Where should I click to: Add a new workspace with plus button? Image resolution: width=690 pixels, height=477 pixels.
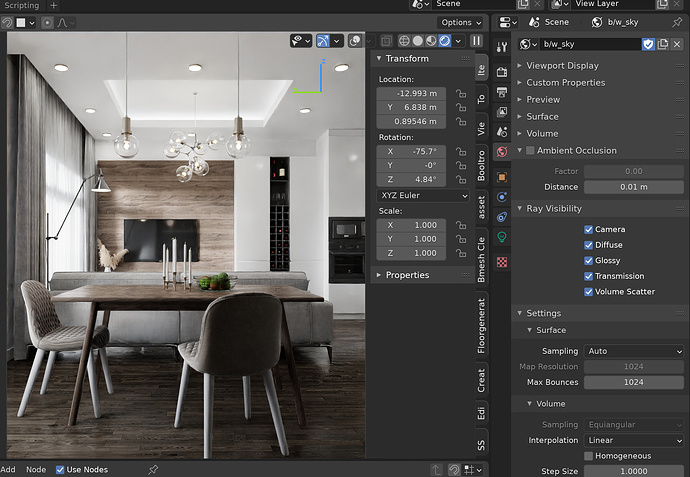click(x=54, y=5)
